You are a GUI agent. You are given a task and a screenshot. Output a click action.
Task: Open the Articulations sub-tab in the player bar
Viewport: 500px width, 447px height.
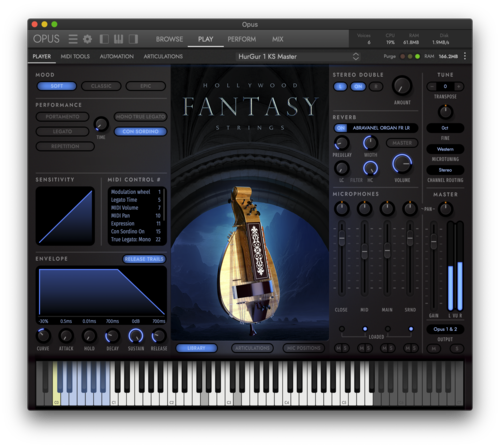163,56
